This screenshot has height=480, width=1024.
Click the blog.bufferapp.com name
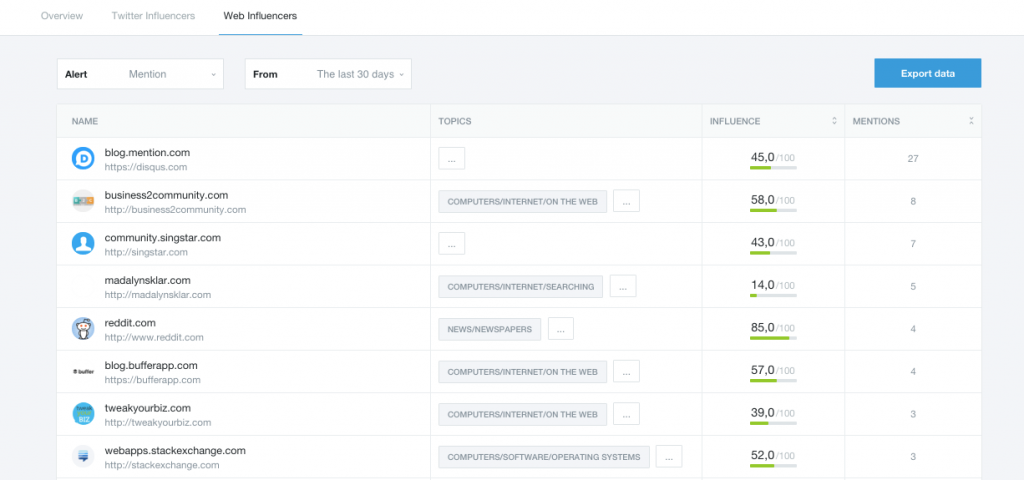(x=151, y=365)
